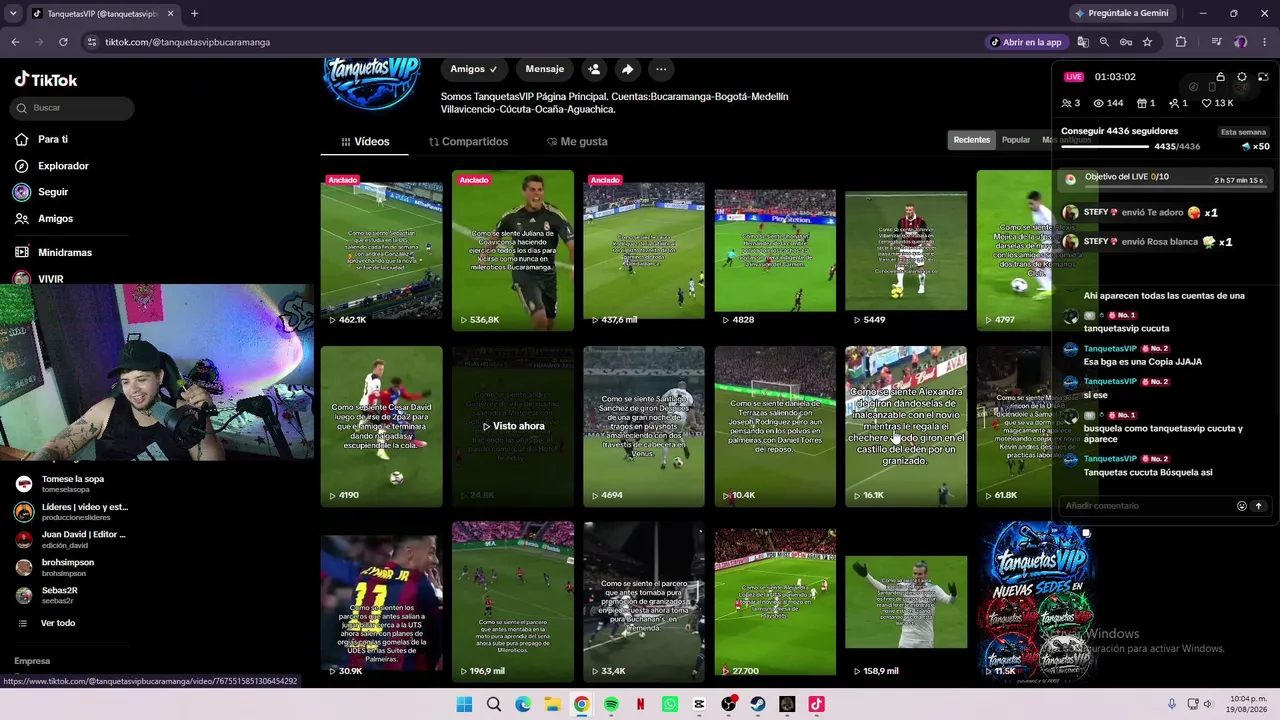Open emoji picker in comment box

[x=1242, y=506]
